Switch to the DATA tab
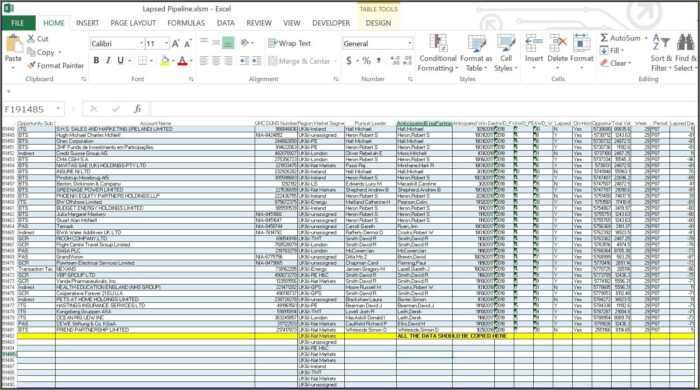Screen dimensions: 700x390 click(x=225, y=23)
